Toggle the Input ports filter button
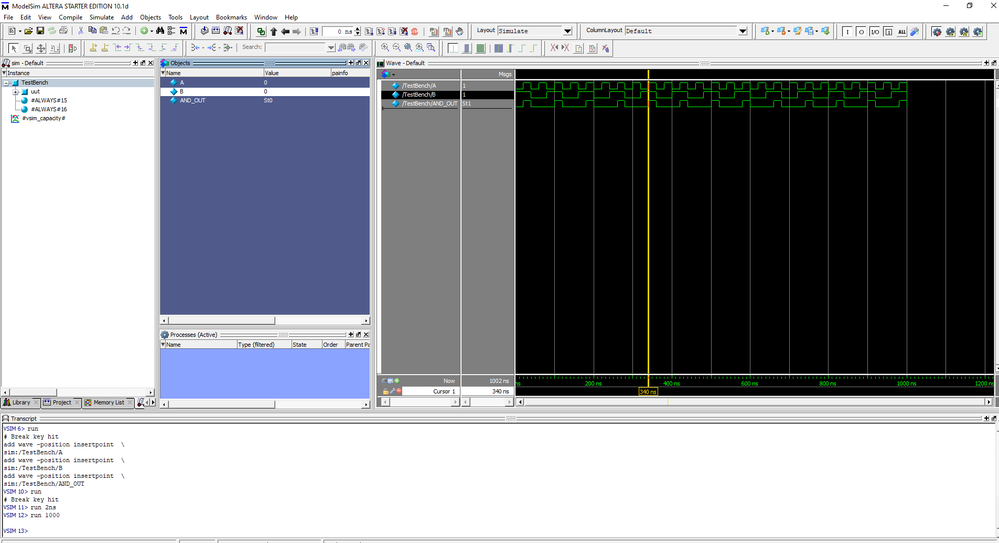This screenshot has width=999, height=543. [847, 32]
